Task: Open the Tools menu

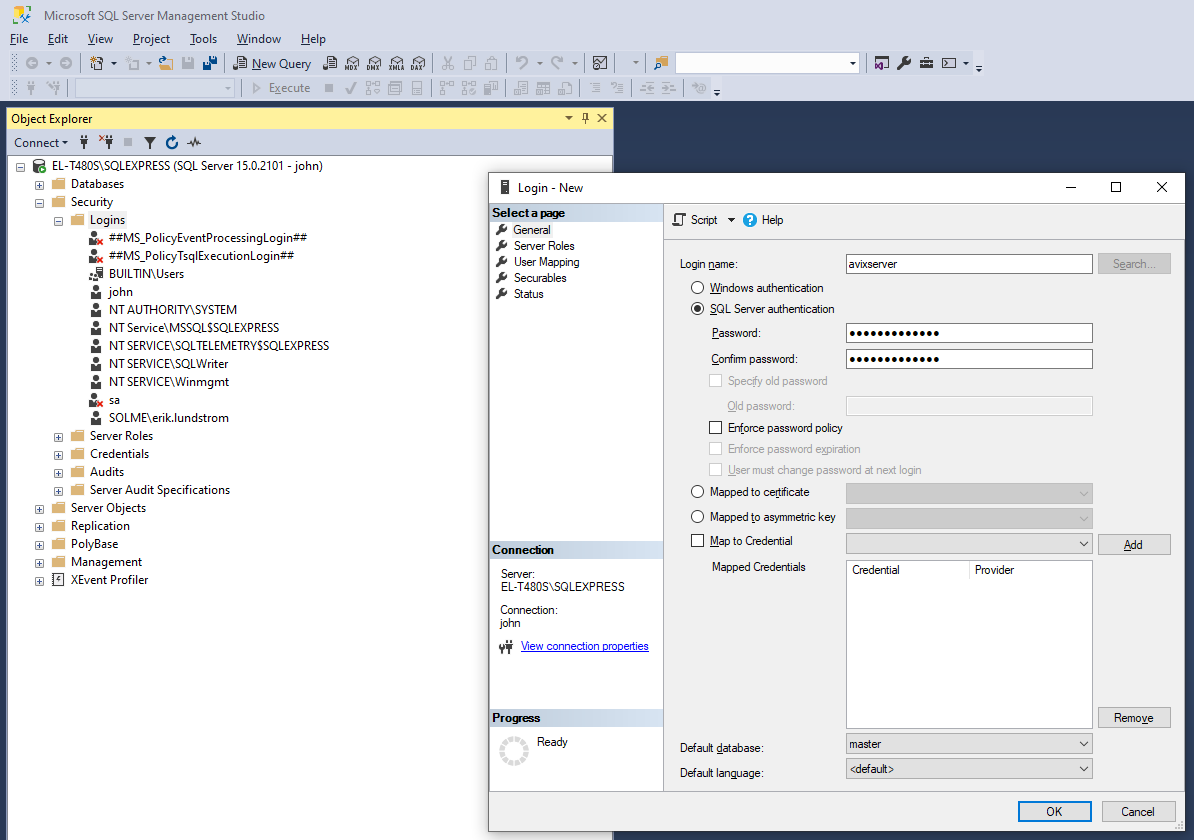Action: click(203, 39)
